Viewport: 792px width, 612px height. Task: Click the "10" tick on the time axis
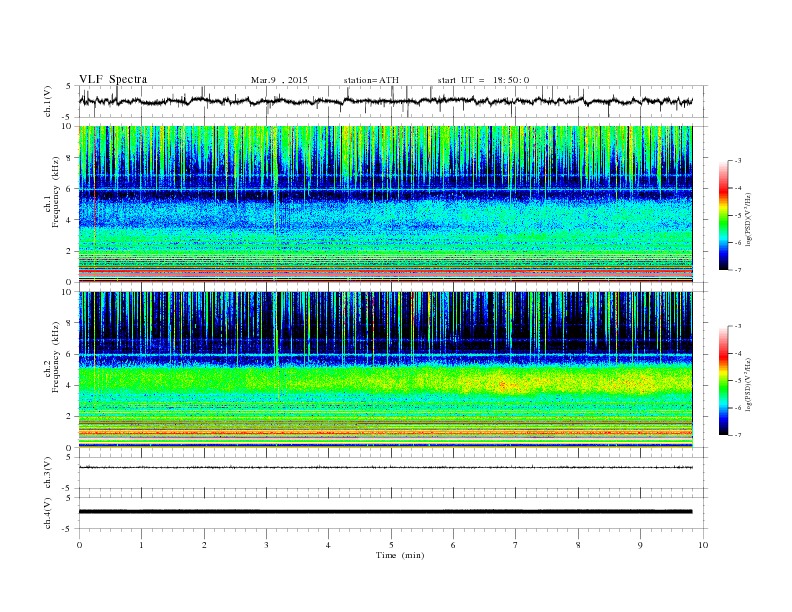point(703,545)
